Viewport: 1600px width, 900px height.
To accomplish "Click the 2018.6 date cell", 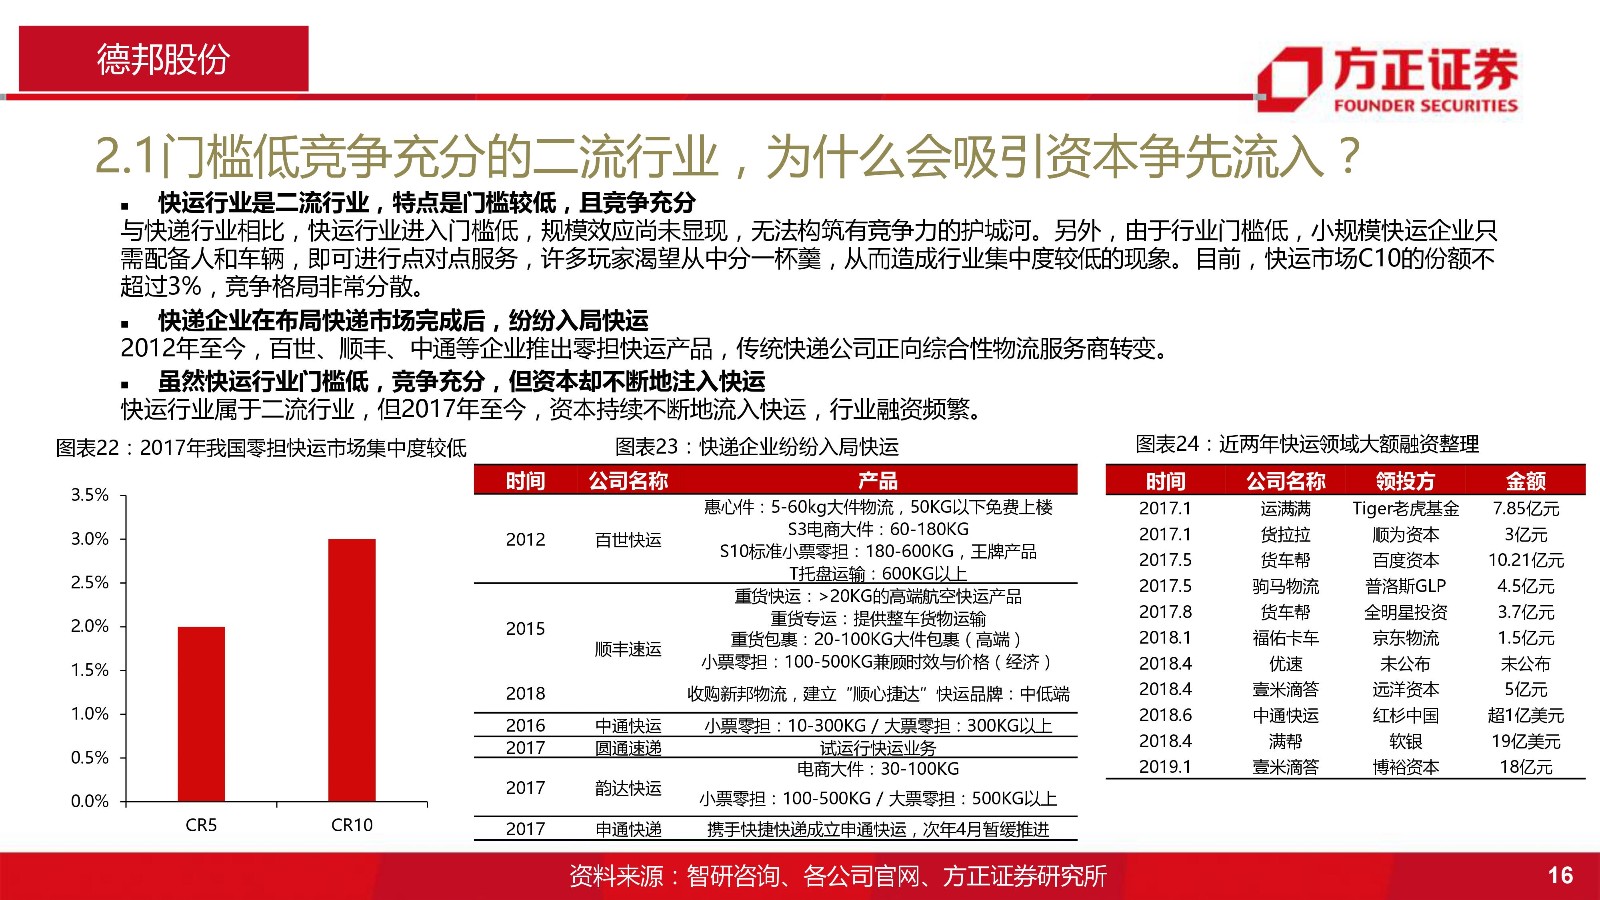I will click(1165, 715).
